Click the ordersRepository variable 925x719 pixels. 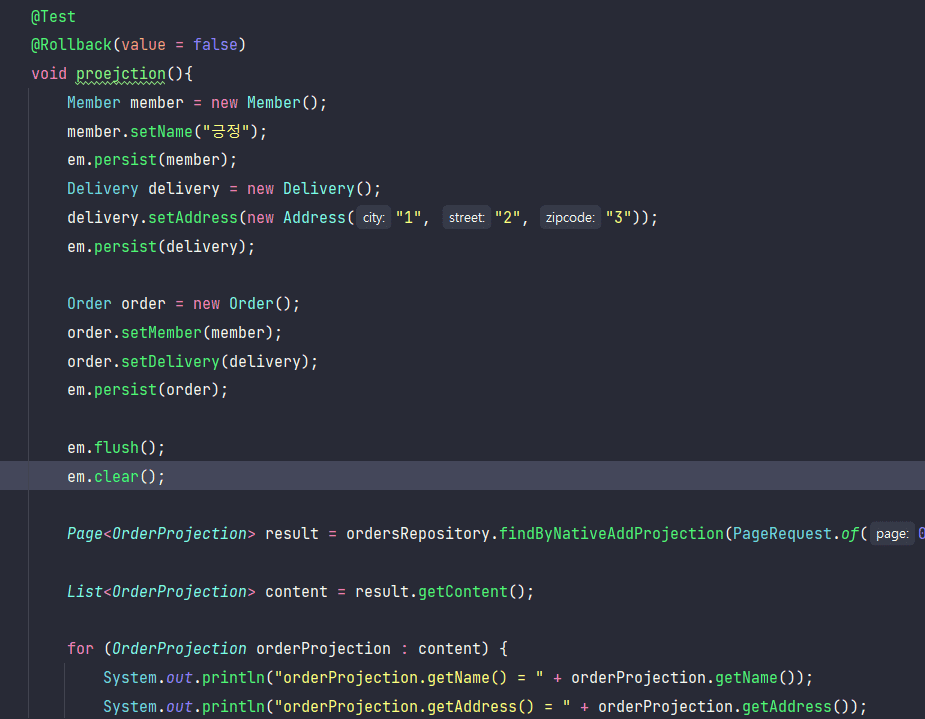click(x=418, y=534)
